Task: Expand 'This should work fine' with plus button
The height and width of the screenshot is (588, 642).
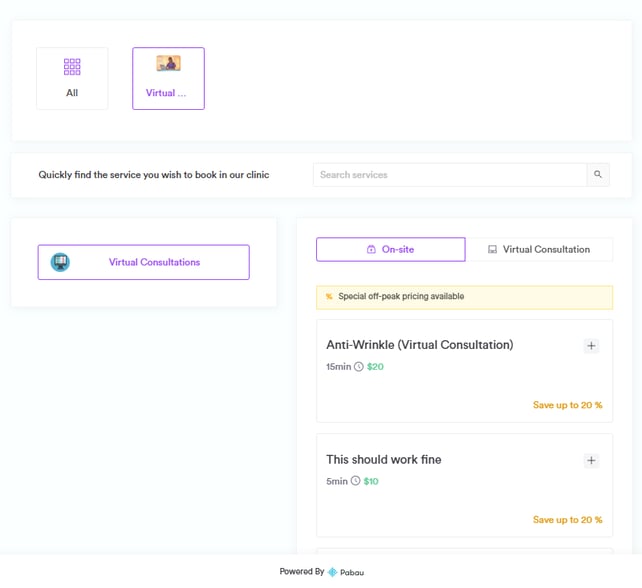Action: coord(591,461)
